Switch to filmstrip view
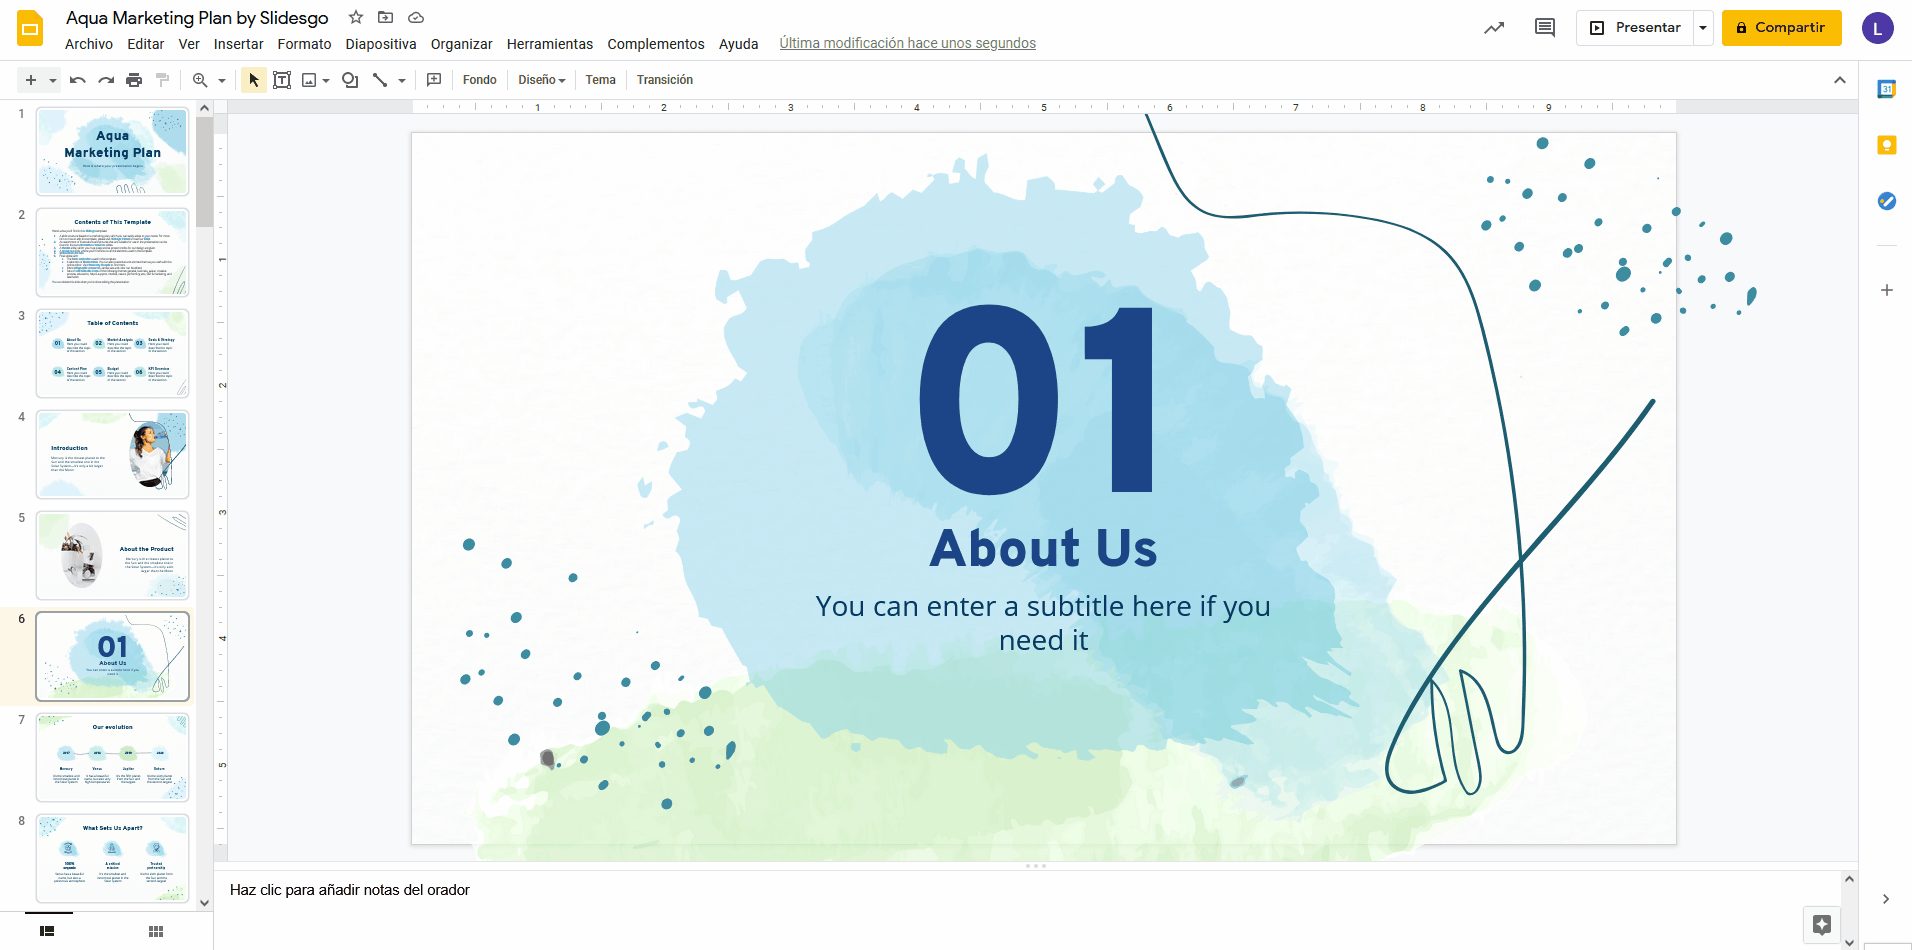 47,931
